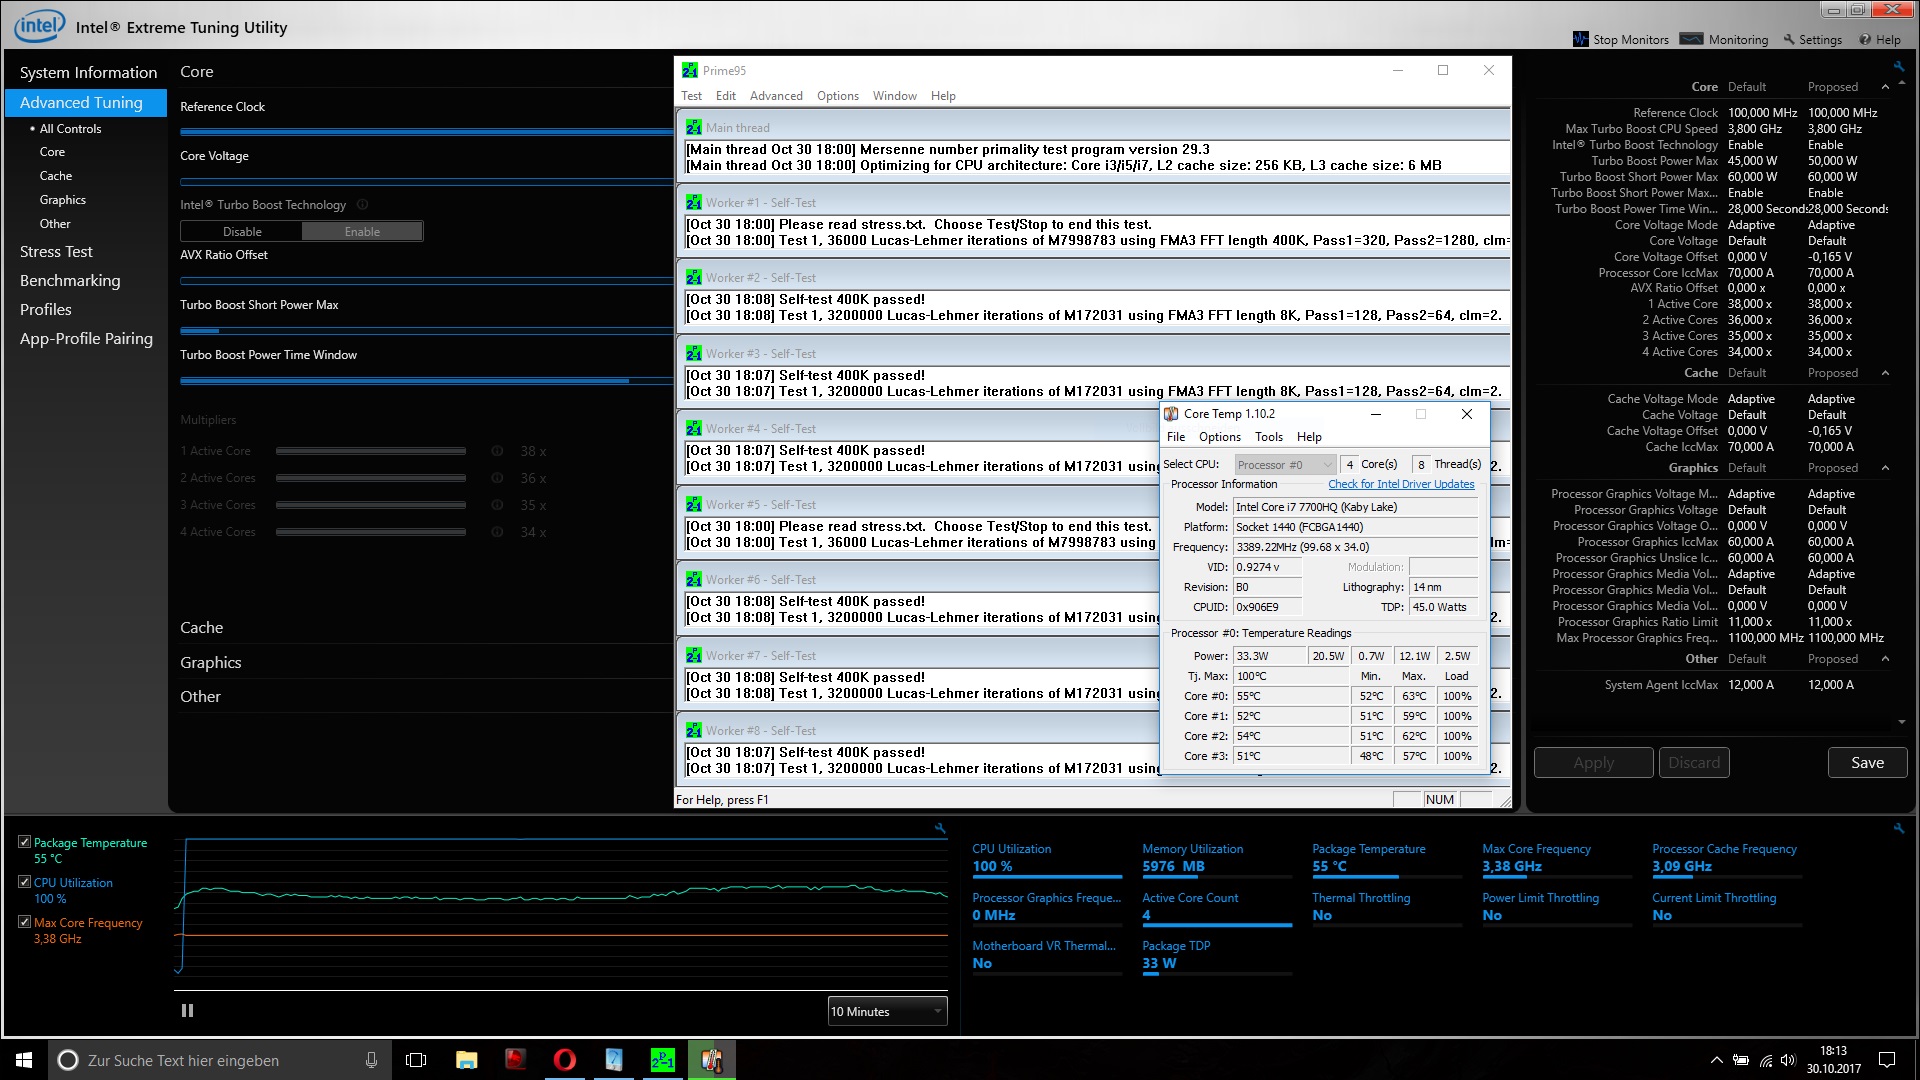Open Processor #0 CPU selection dropdown
1920x1080 pixels.
pos(1284,465)
